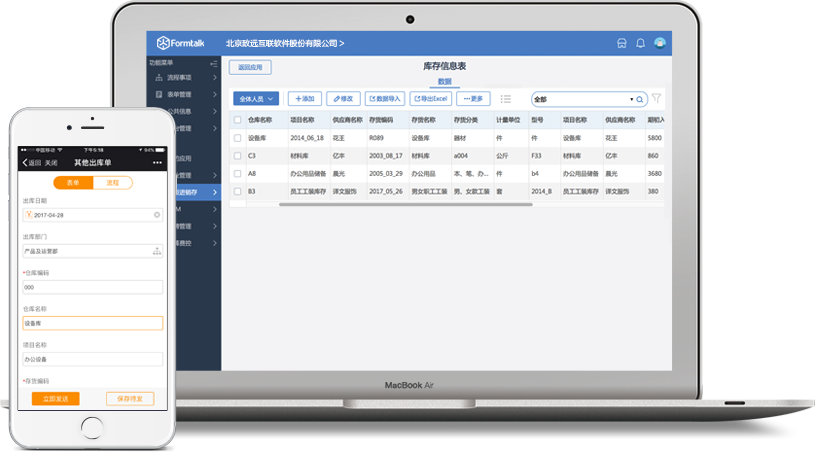Open the notification bell in the header
Screen dimensions: 815x452
tap(640, 43)
